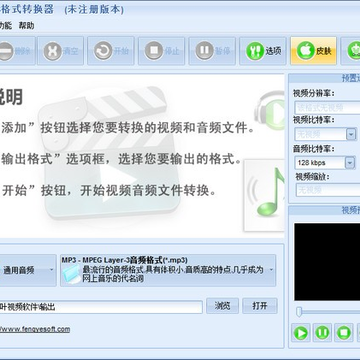This screenshot has width=360, height=360.
Task: Click the 浏览 (browse) button
Action: click(x=222, y=306)
